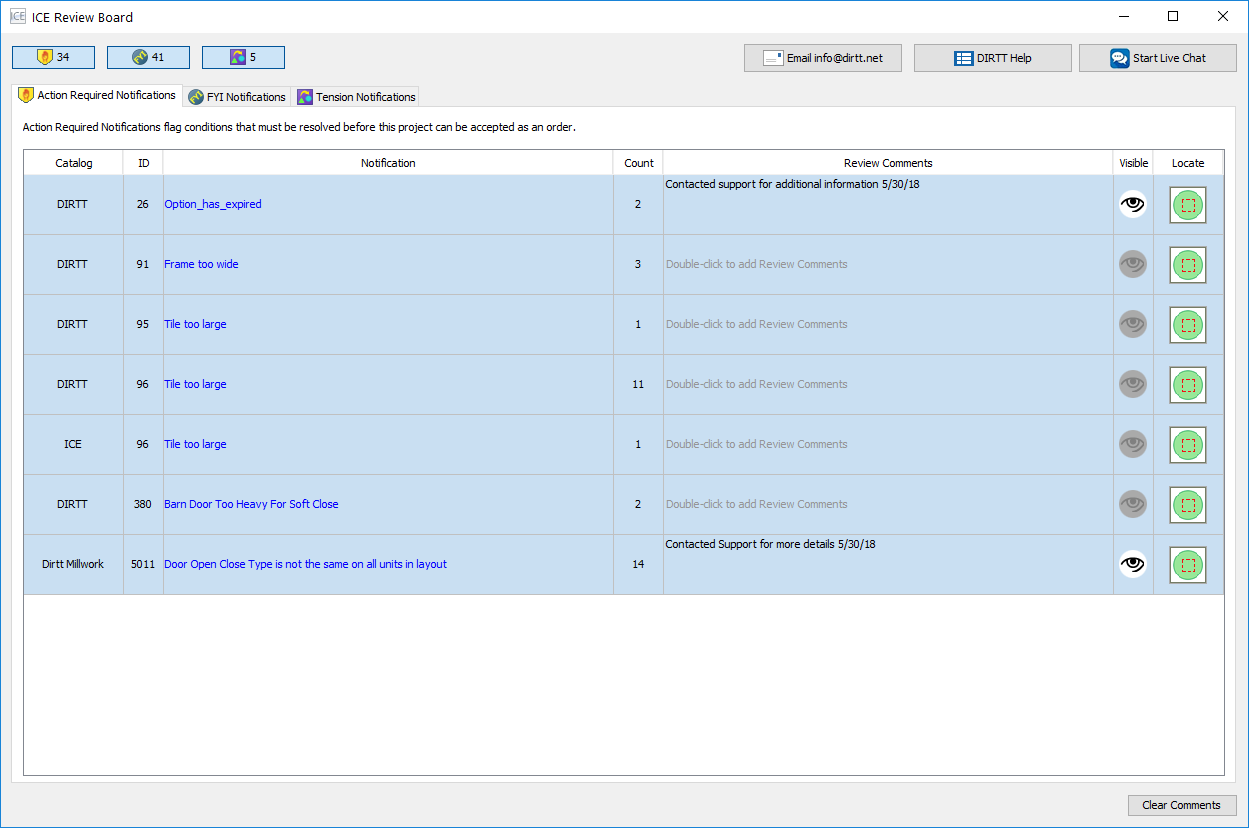Open DIRTT Tile too large notification, count 11
The width and height of the screenshot is (1249, 828).
pos(195,384)
